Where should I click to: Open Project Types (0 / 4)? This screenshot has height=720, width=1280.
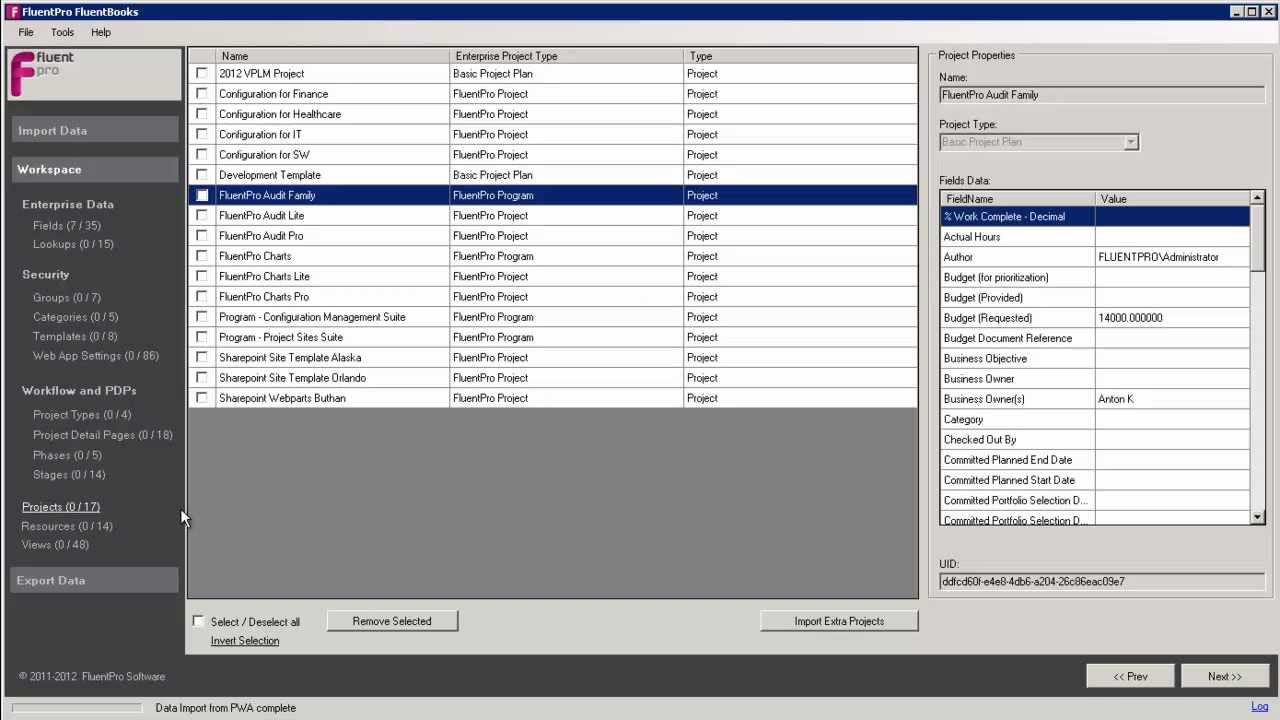tap(82, 415)
